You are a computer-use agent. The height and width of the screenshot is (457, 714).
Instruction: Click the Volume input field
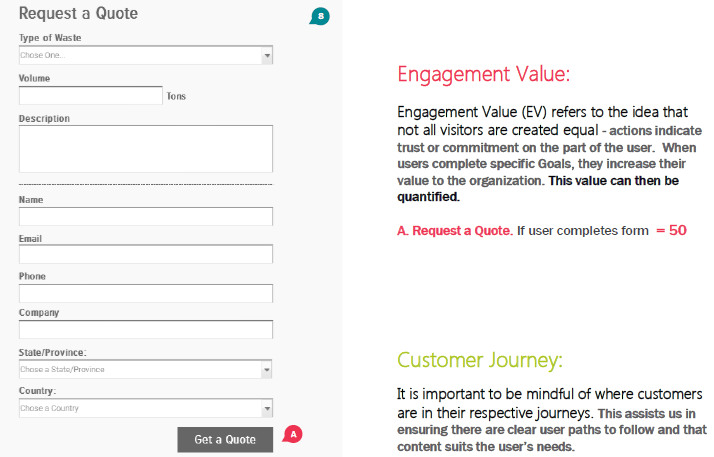(91, 96)
